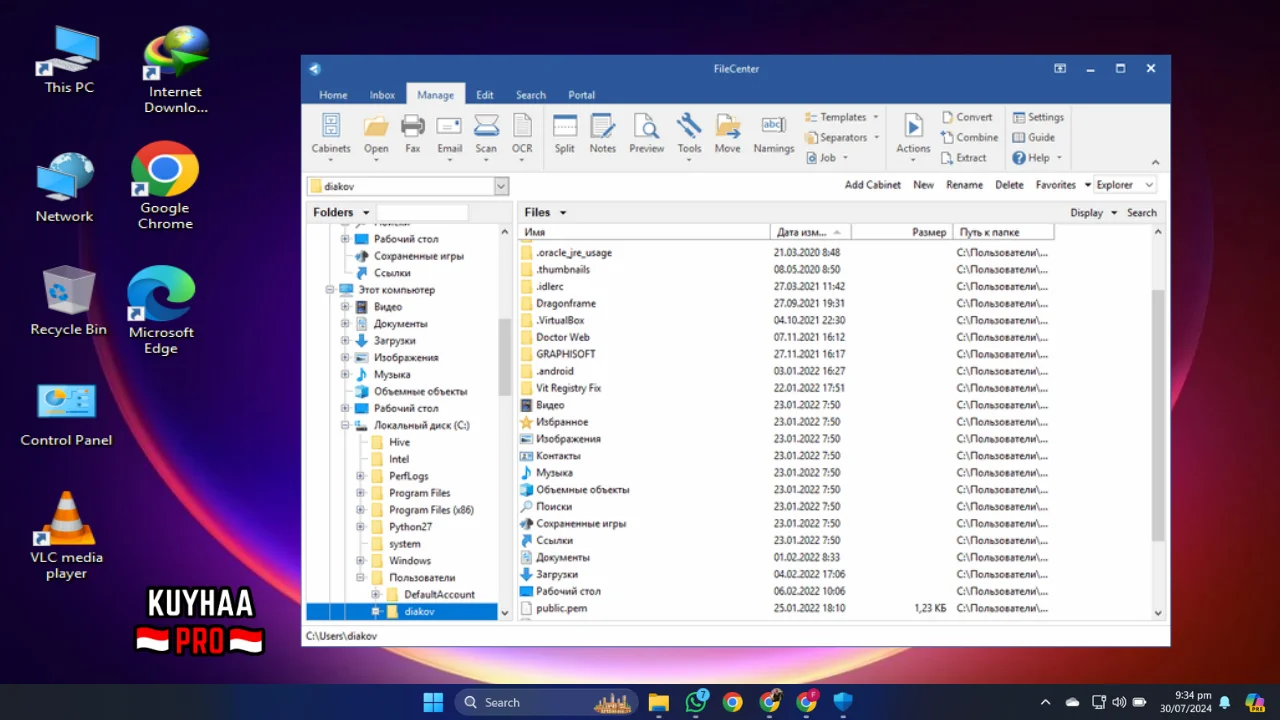Select the public.pem file
1280x720 pixels.
point(561,608)
